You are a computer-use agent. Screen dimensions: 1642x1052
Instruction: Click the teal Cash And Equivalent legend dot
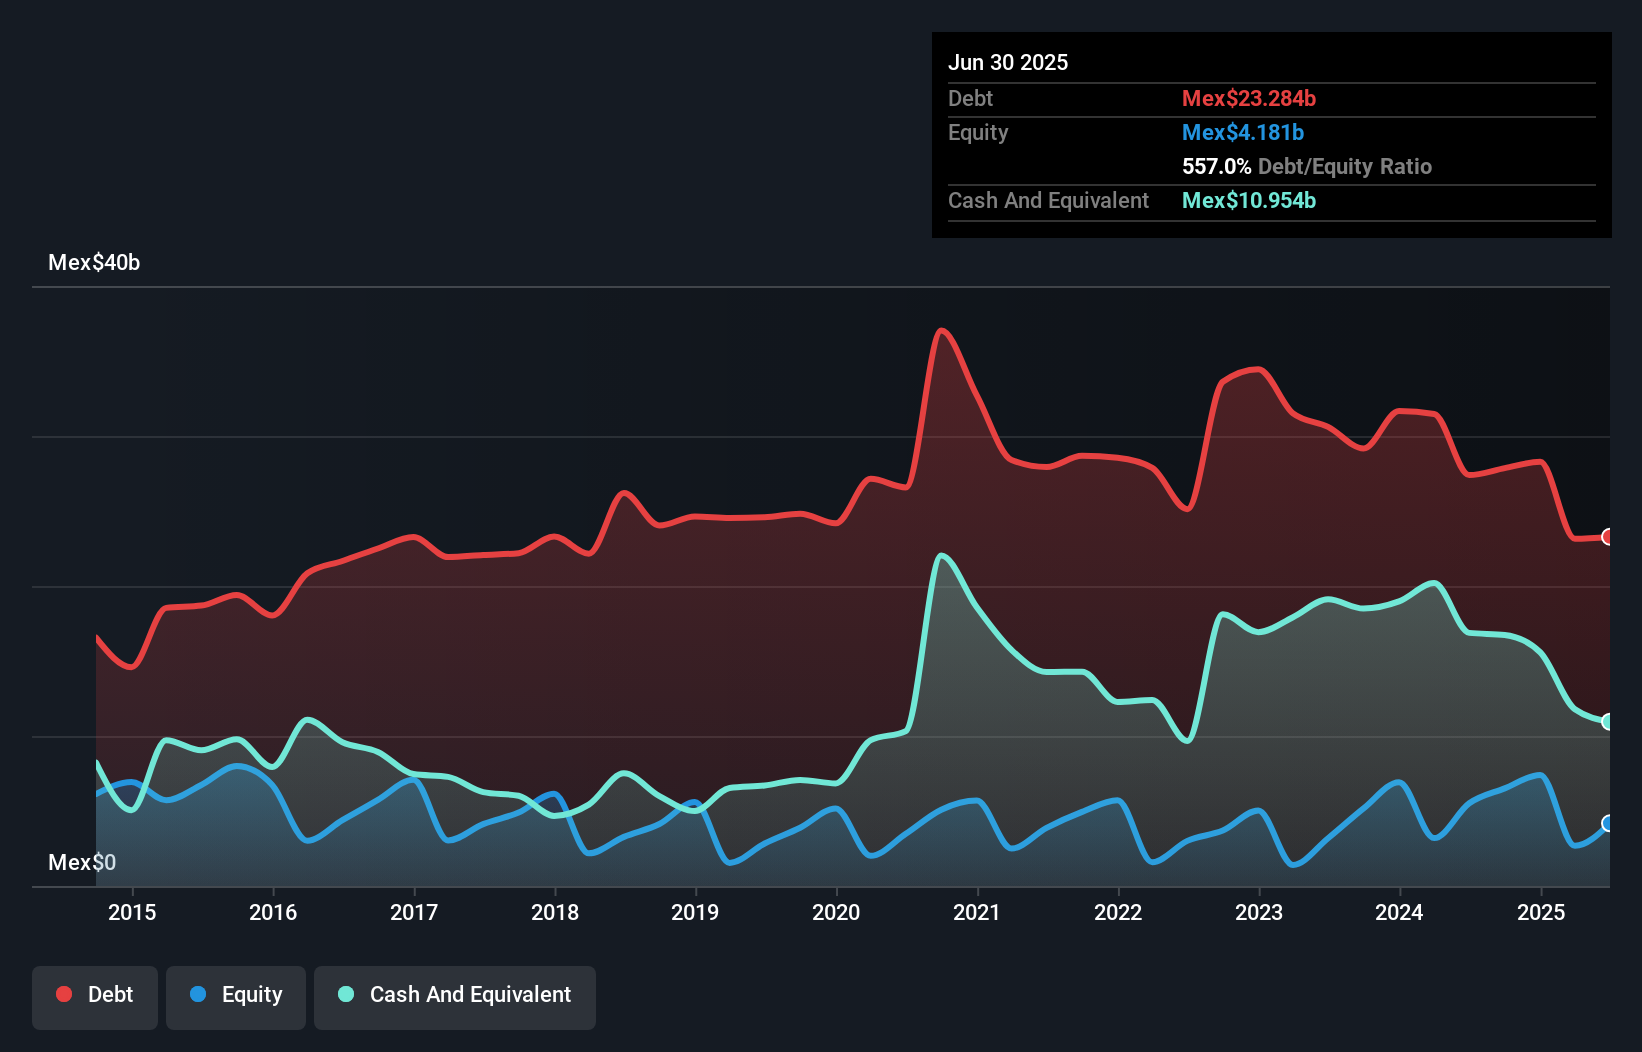click(x=346, y=994)
